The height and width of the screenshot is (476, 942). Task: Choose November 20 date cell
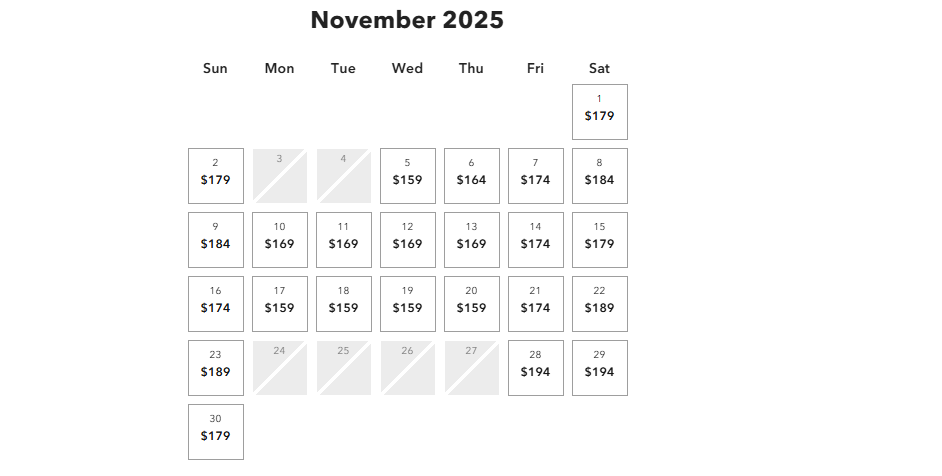click(x=472, y=304)
